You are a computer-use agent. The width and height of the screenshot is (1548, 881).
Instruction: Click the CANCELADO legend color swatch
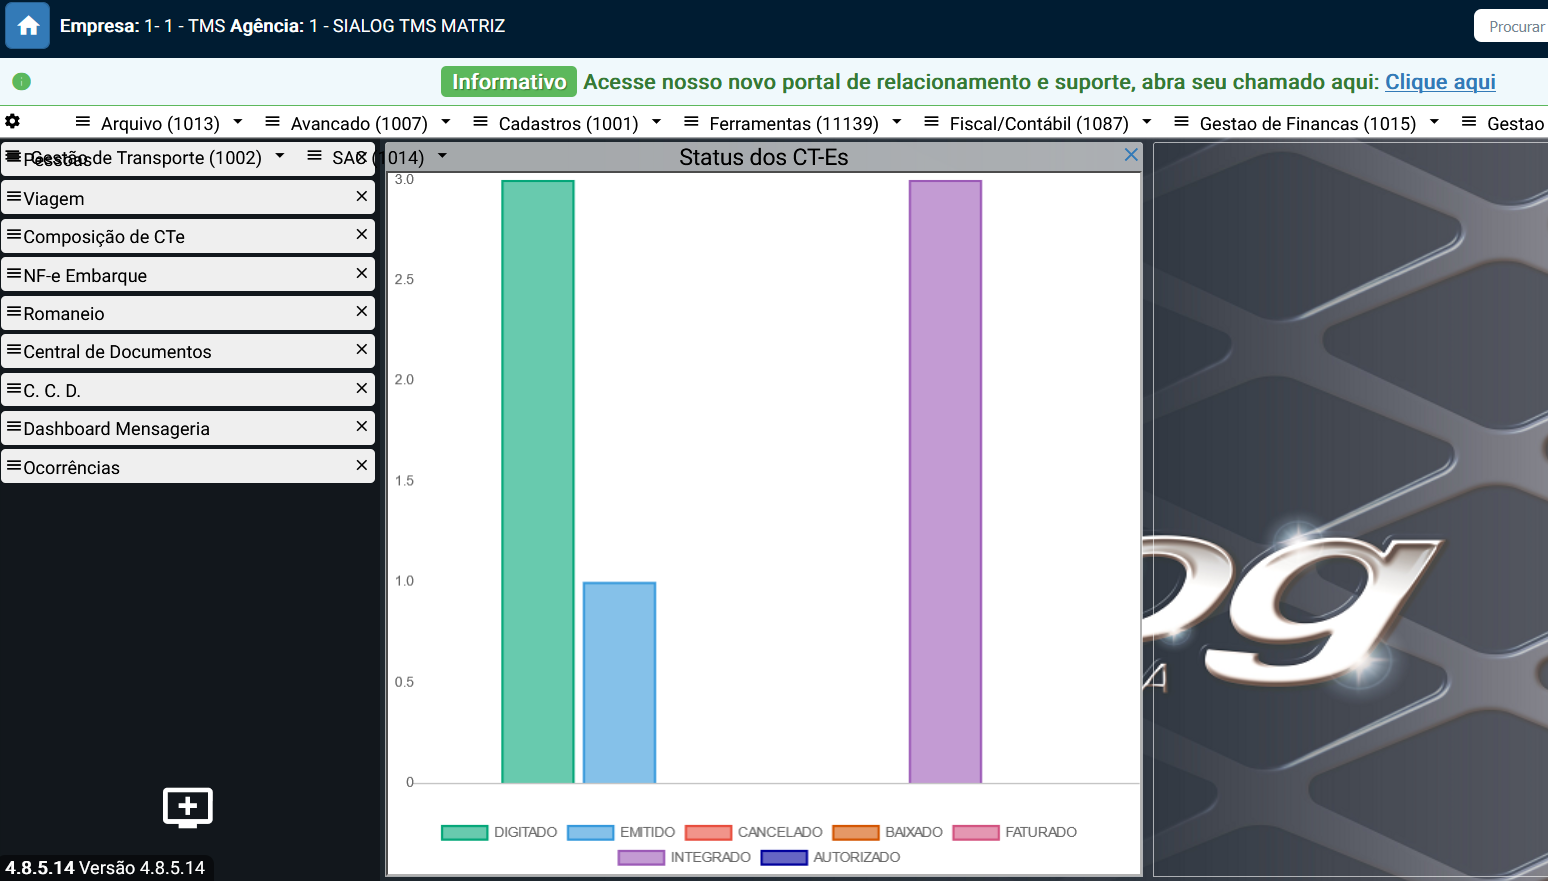click(x=708, y=832)
